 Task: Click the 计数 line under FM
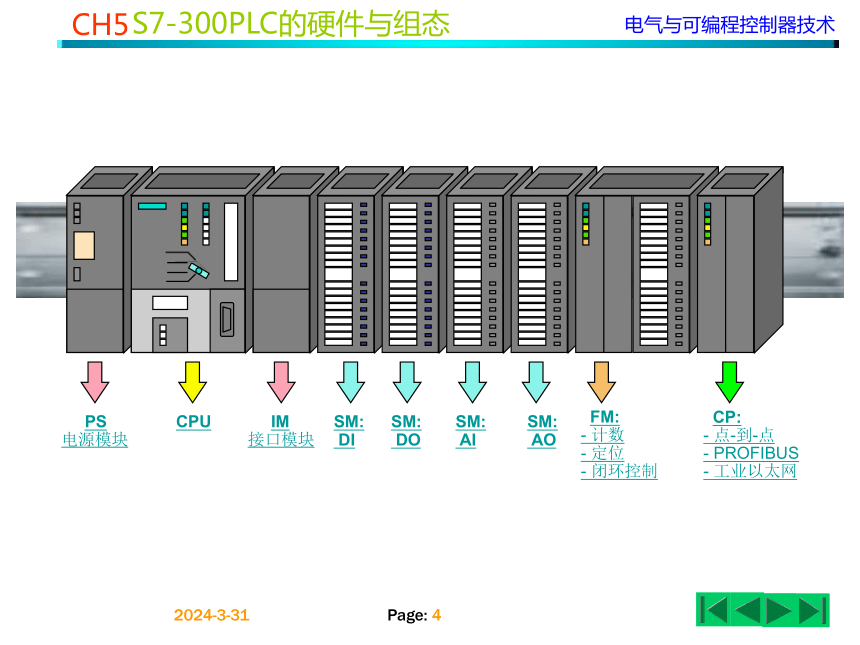pos(602,435)
